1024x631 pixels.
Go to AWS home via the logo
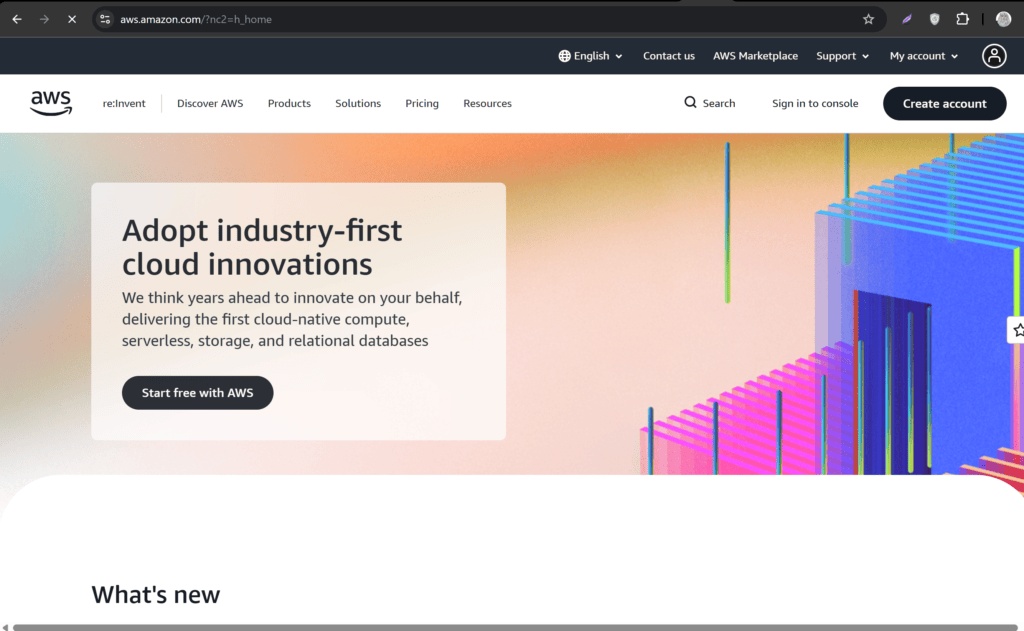(51, 103)
